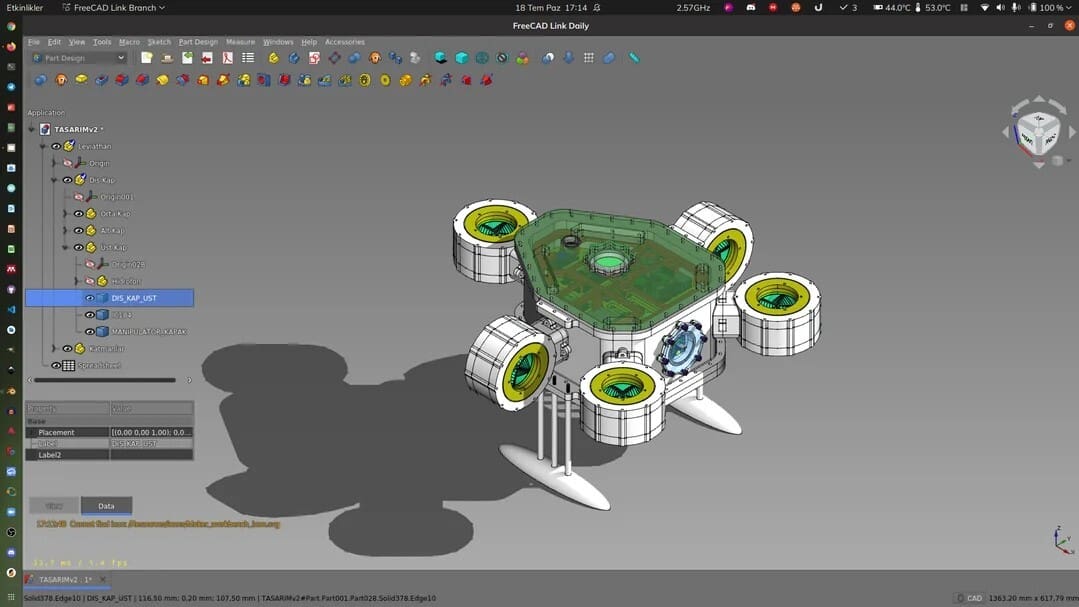Toggle visibility eye of Spreadsheet item
The width and height of the screenshot is (1079, 607).
click(56, 366)
